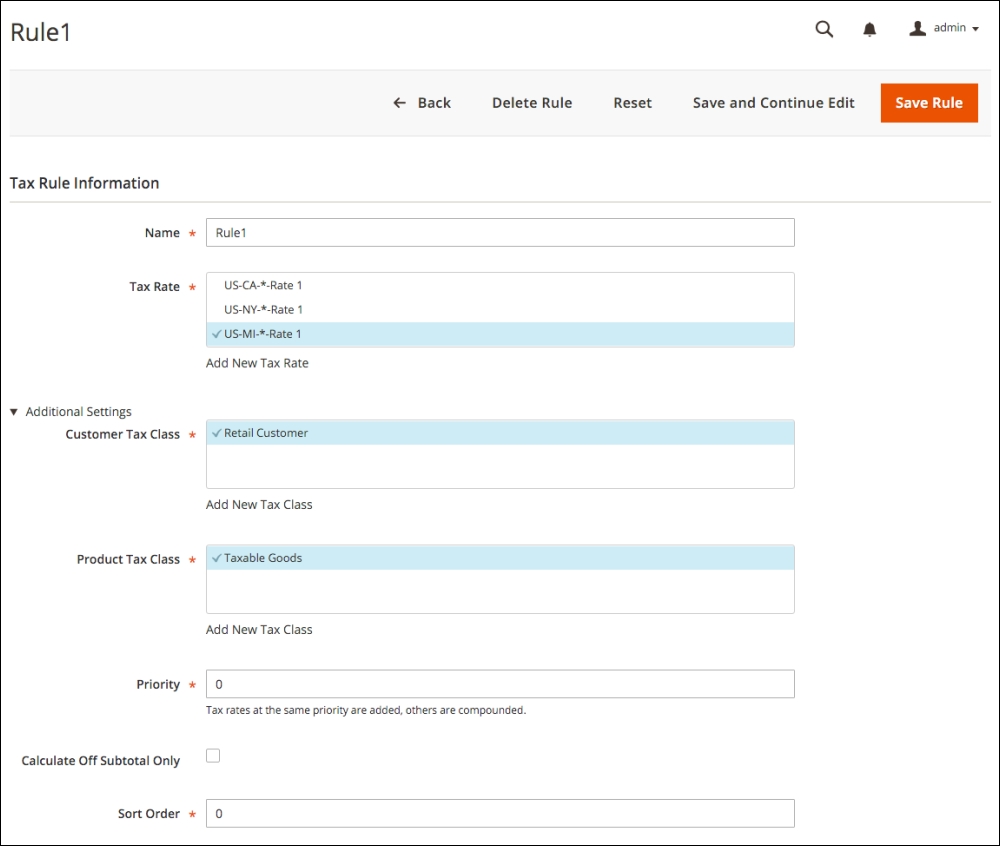This screenshot has width=1000, height=846.
Task: Enable Calculate Off Subtotal Only checkbox
Action: pyautogui.click(x=213, y=756)
